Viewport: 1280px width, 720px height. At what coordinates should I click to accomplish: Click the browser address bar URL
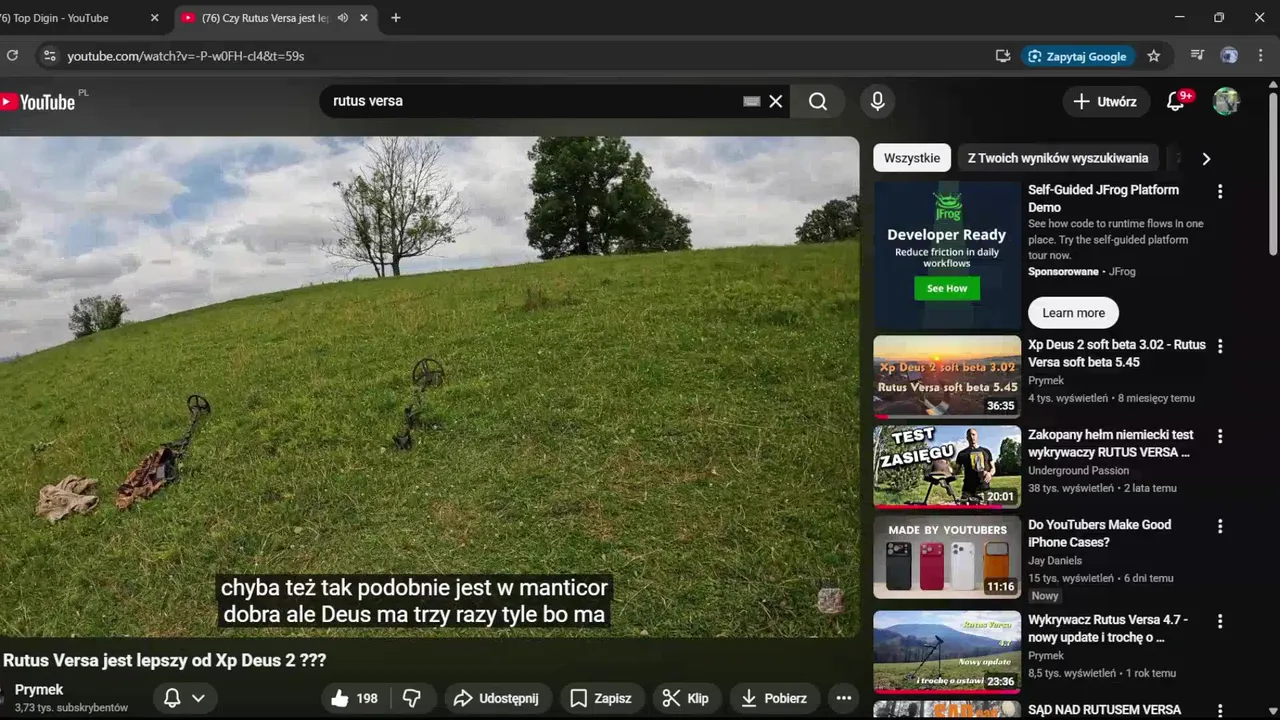click(x=186, y=56)
